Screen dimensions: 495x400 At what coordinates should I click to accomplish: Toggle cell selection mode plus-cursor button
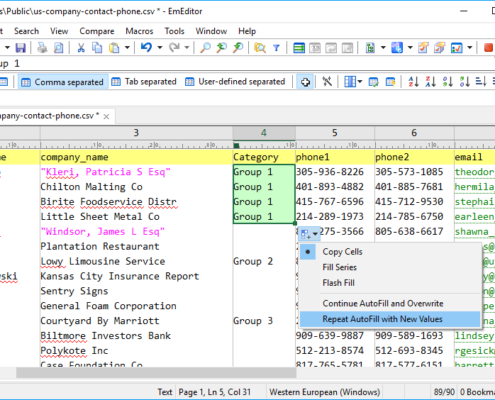tap(305, 82)
